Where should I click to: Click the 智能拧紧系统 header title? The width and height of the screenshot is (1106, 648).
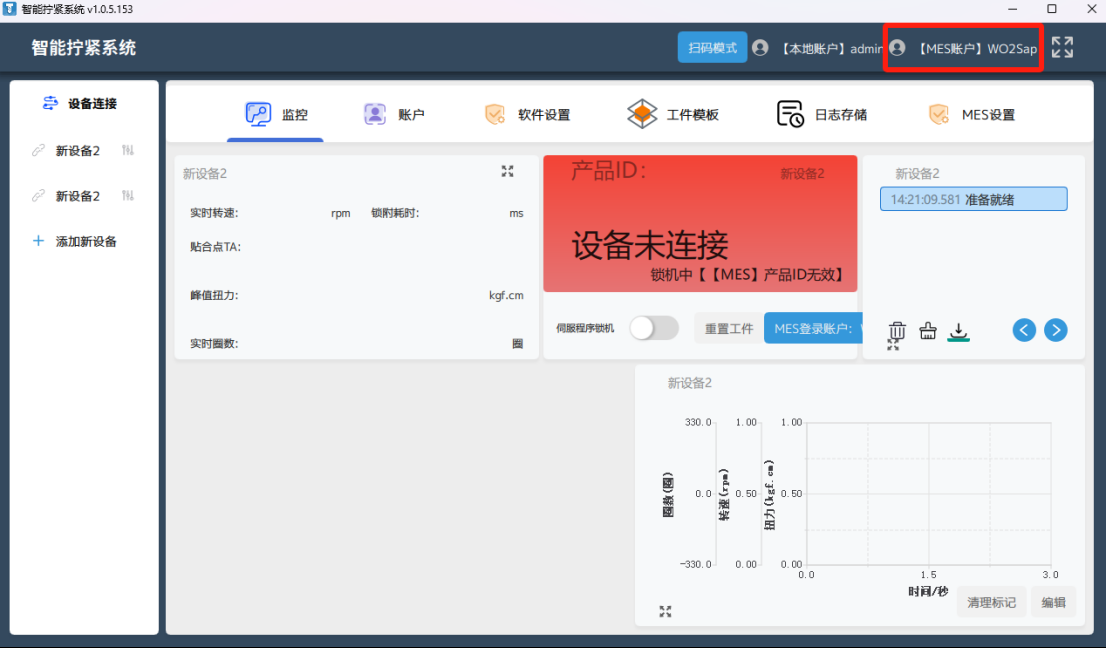pyautogui.click(x=83, y=47)
